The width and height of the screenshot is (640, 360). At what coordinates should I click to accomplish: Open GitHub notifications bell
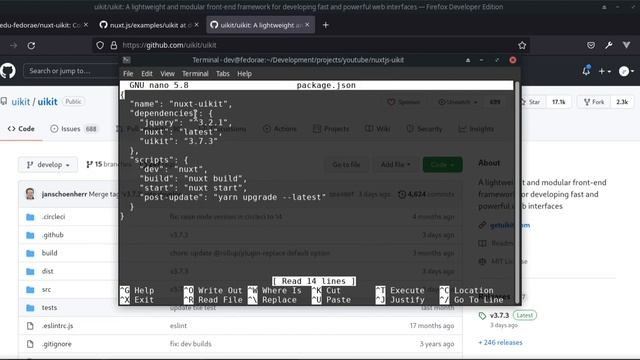[586, 71]
